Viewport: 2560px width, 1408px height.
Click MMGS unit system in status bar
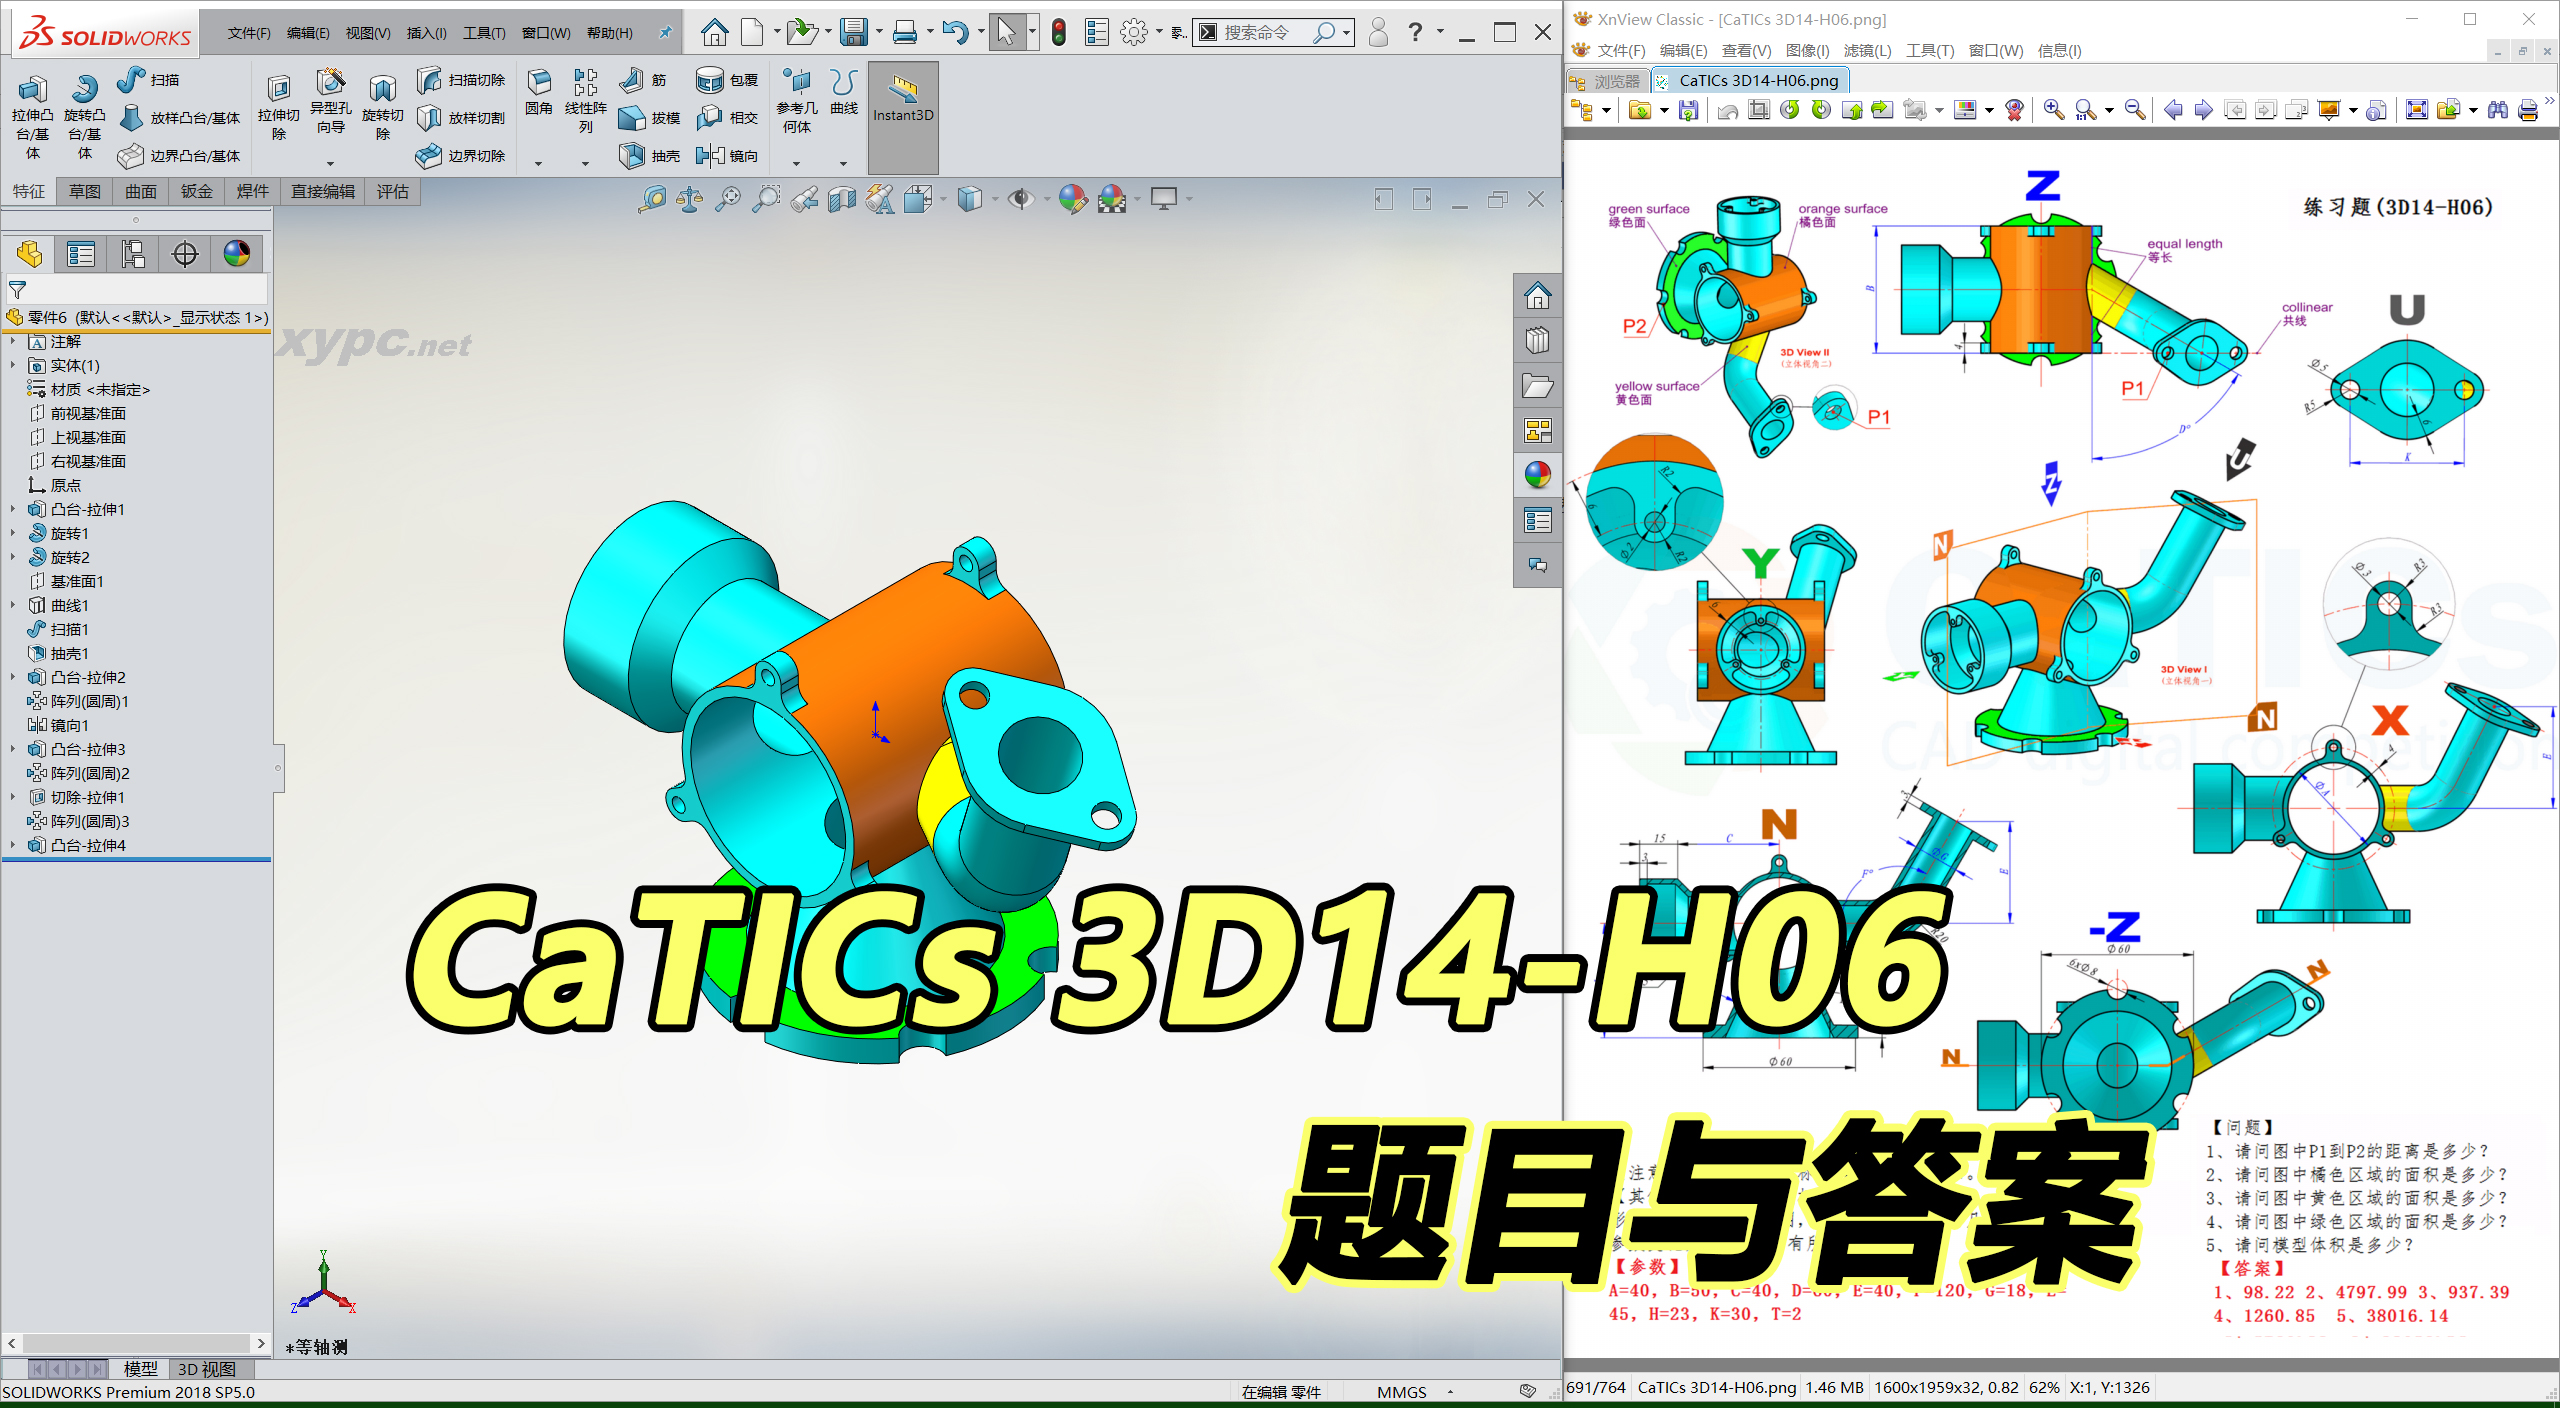click(x=1401, y=1392)
